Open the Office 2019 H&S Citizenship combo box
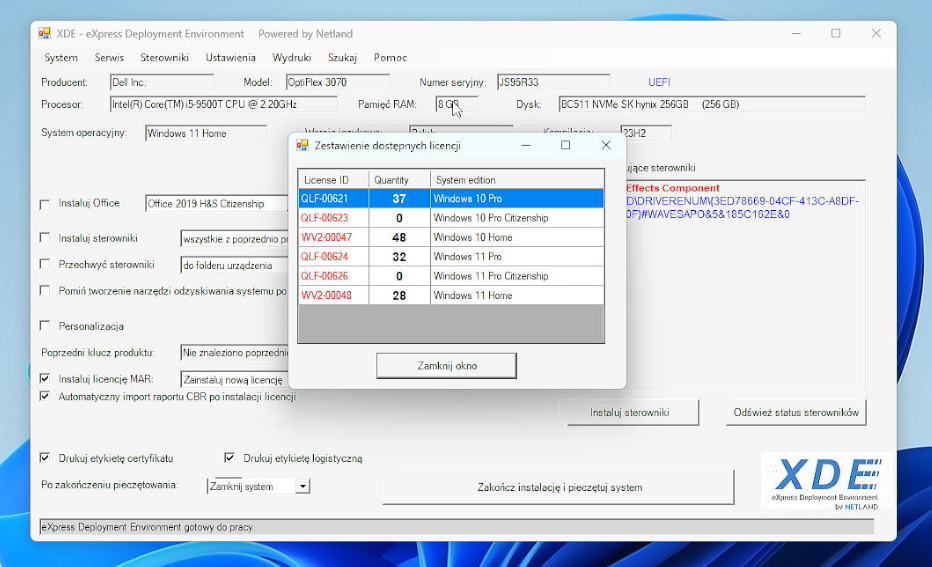 pos(216,204)
